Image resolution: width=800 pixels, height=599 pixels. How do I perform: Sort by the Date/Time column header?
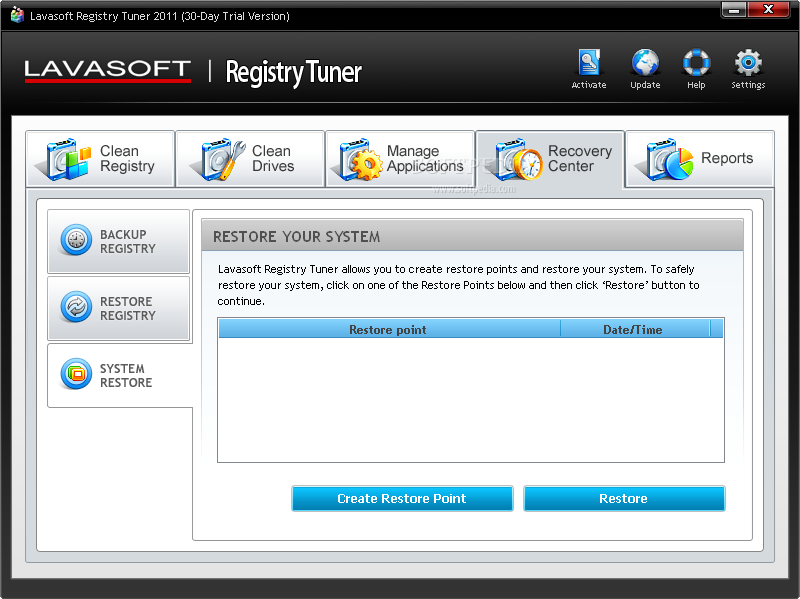coord(634,330)
